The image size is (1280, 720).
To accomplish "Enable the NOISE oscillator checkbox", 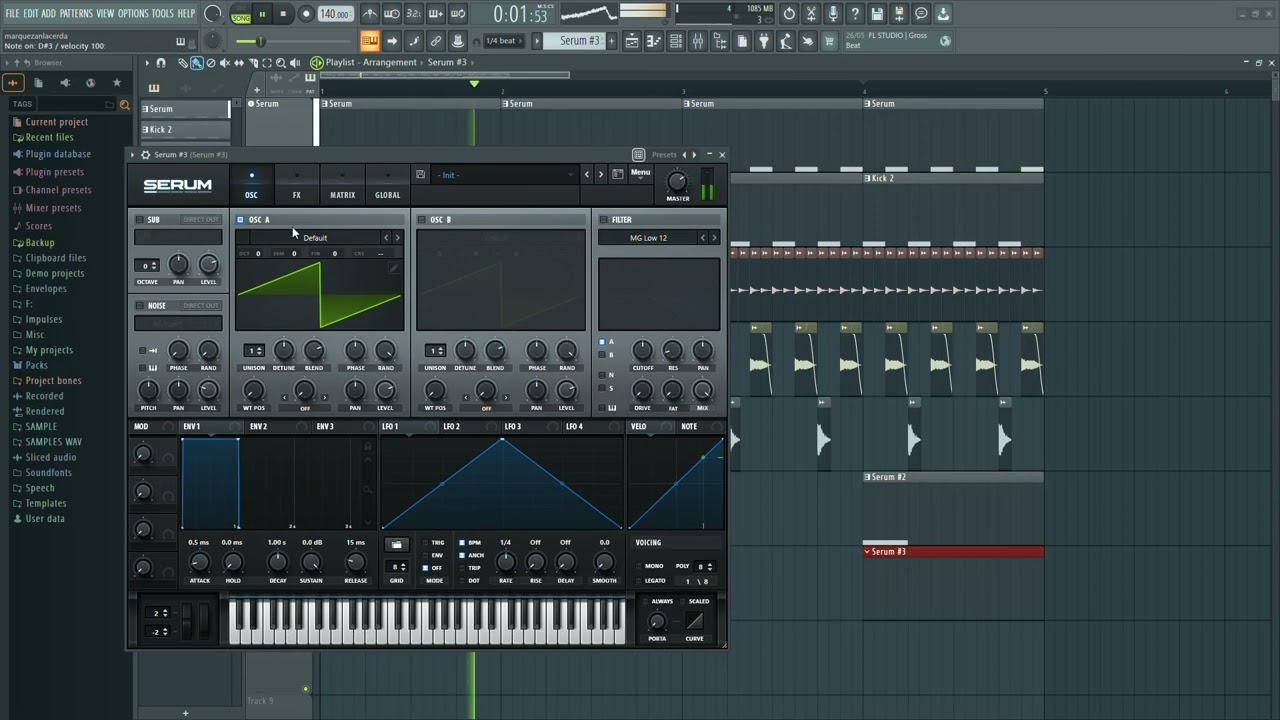I will click(x=140, y=305).
